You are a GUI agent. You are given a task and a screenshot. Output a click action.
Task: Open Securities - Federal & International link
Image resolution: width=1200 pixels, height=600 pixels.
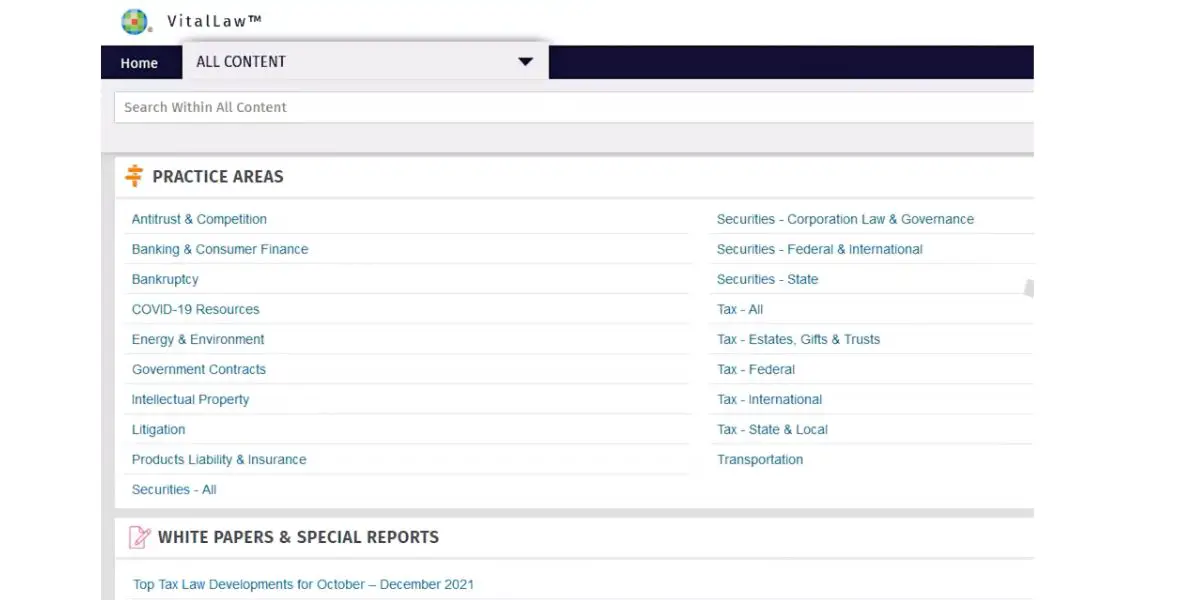click(x=820, y=249)
